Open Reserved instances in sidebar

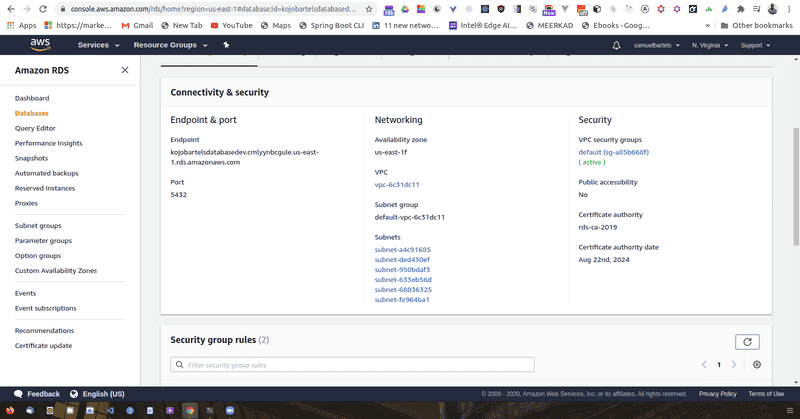(45, 188)
